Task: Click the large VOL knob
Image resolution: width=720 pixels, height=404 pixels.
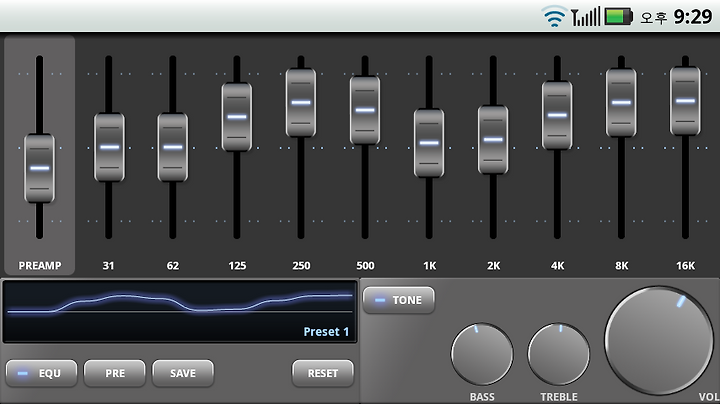Action: pyautogui.click(x=659, y=341)
